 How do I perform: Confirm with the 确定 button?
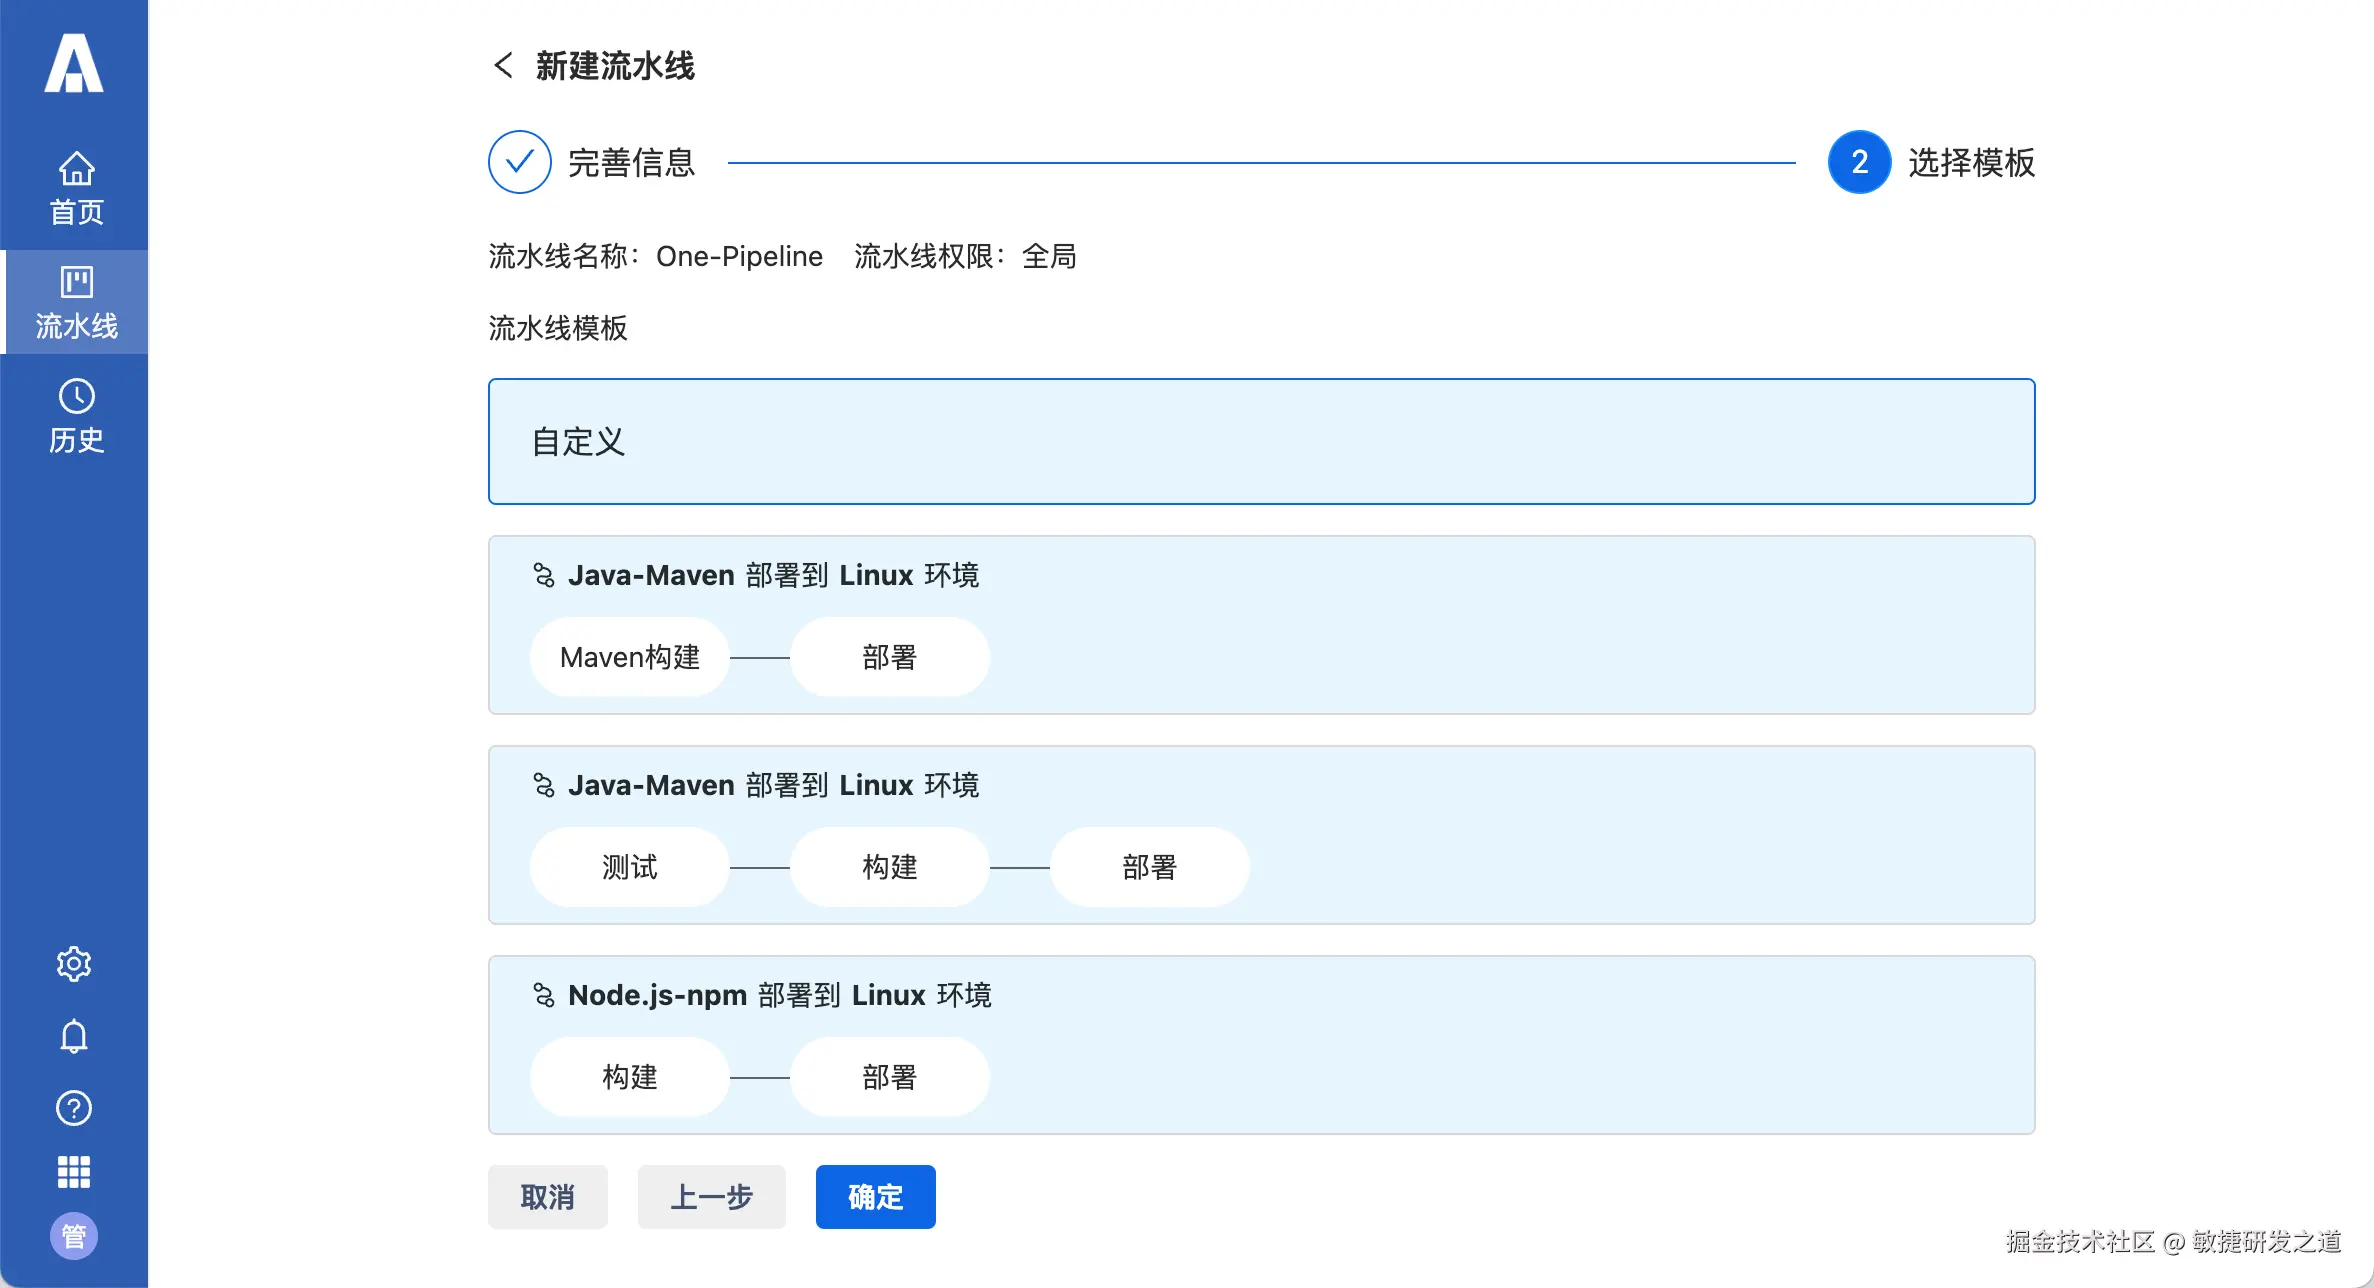875,1197
